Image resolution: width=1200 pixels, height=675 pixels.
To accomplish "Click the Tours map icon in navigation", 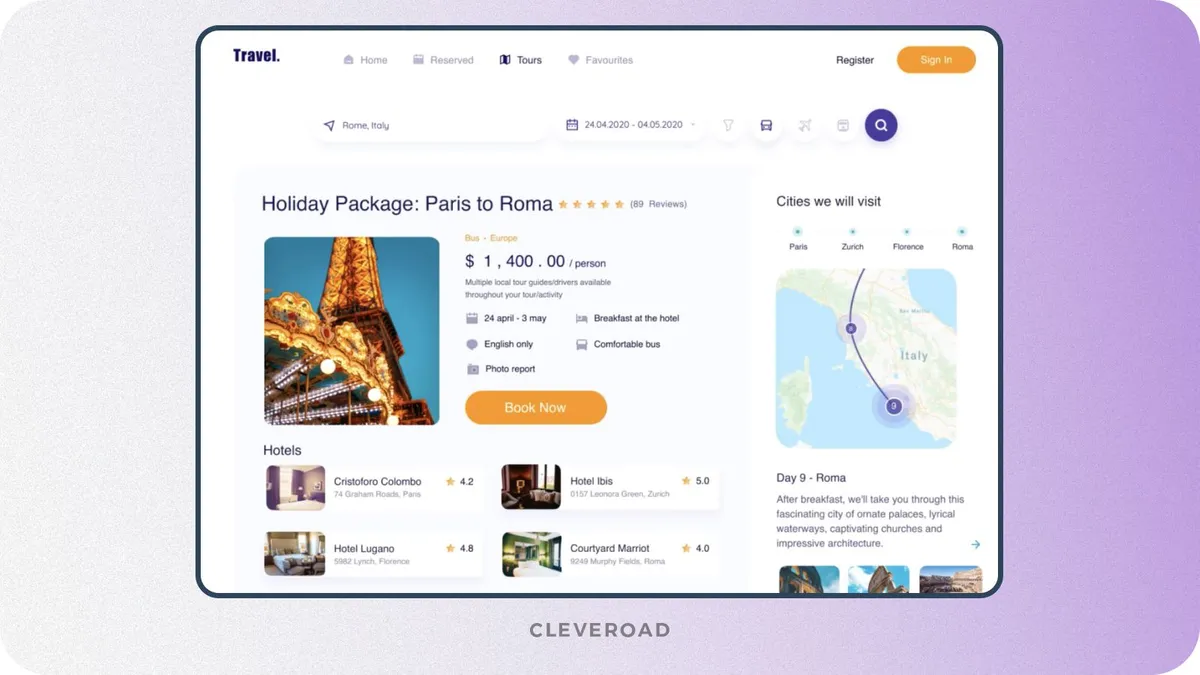I will tap(505, 60).
